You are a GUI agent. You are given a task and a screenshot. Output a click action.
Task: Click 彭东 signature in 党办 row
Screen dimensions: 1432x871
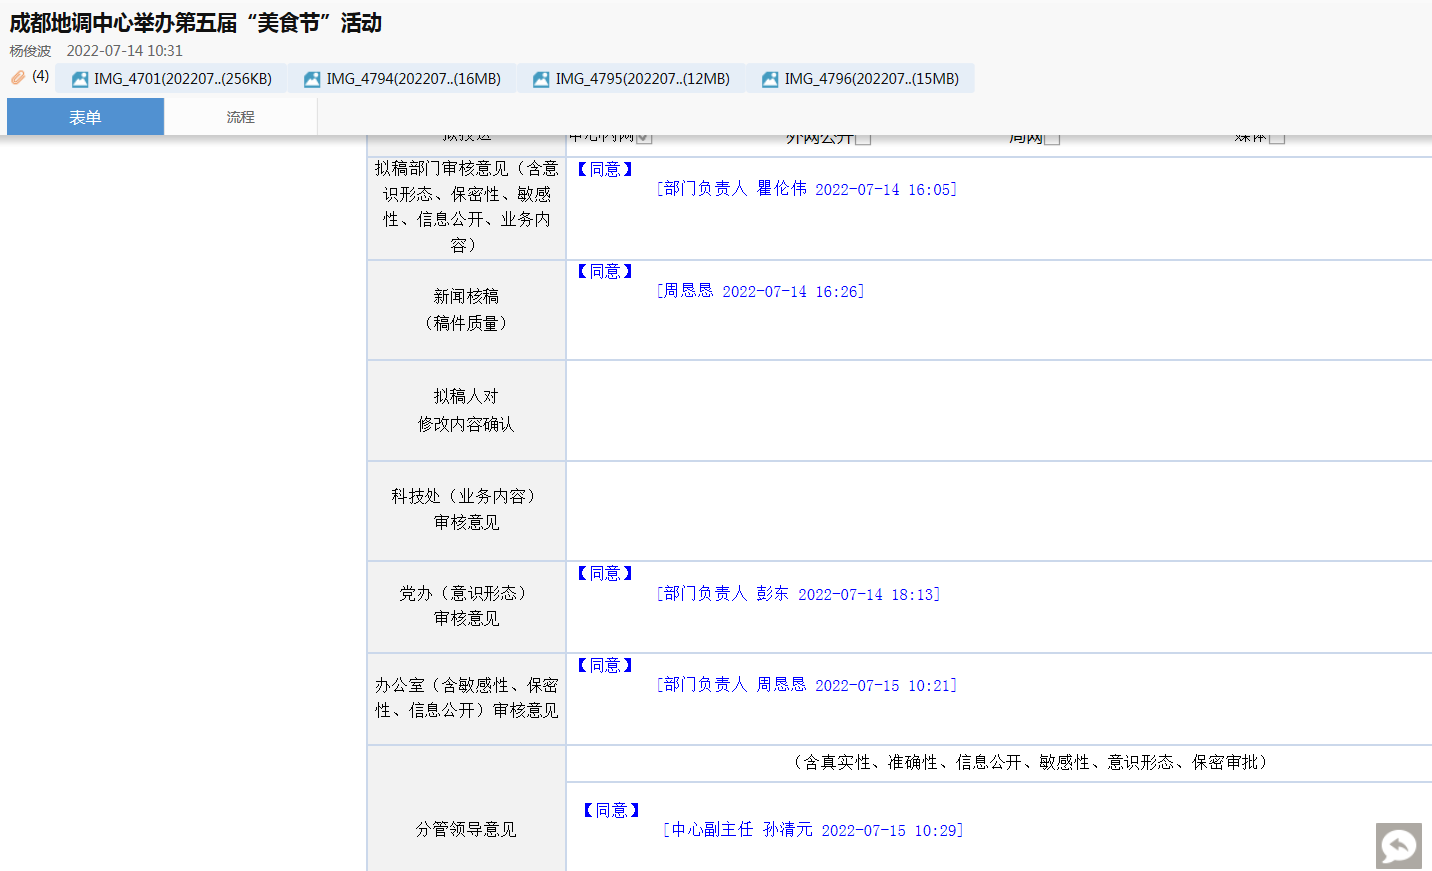click(x=772, y=594)
